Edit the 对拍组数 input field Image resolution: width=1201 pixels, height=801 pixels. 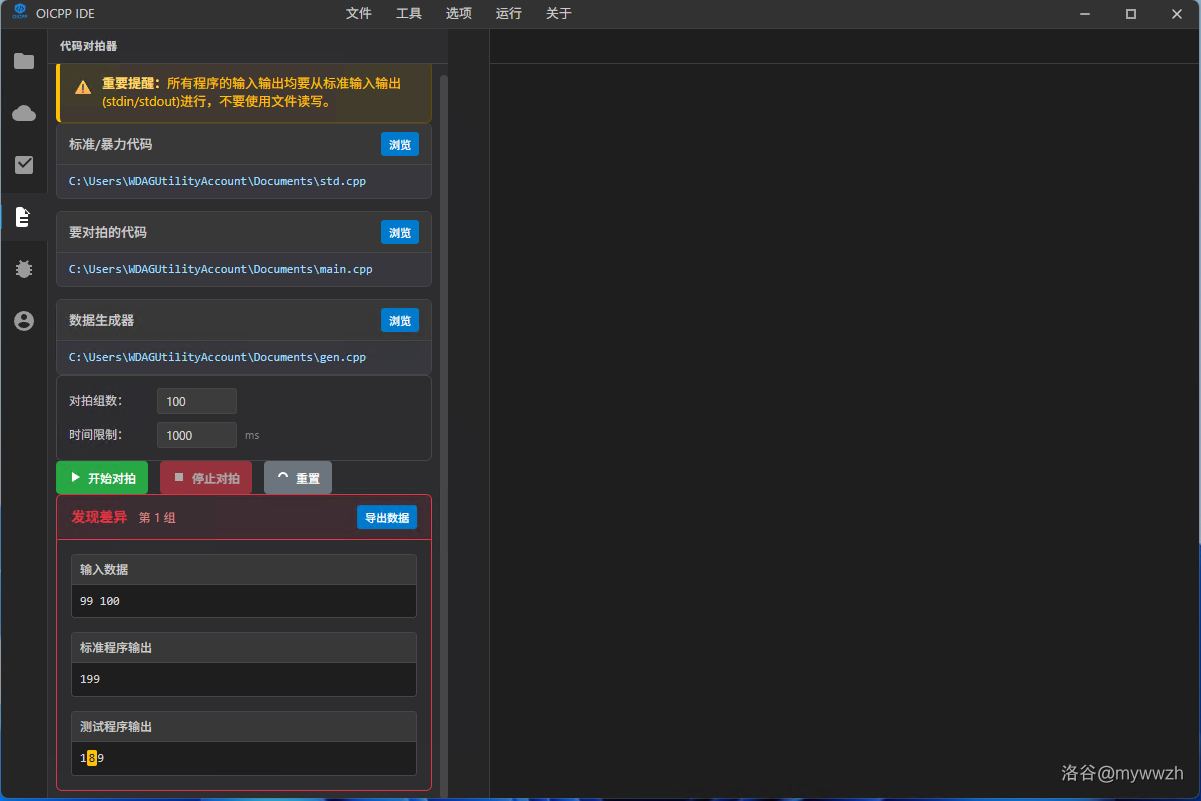(x=197, y=401)
